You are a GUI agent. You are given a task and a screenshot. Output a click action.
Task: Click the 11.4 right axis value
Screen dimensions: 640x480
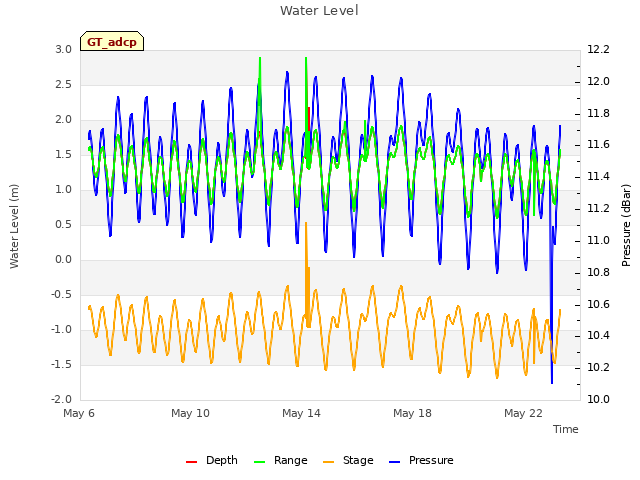(x=598, y=177)
